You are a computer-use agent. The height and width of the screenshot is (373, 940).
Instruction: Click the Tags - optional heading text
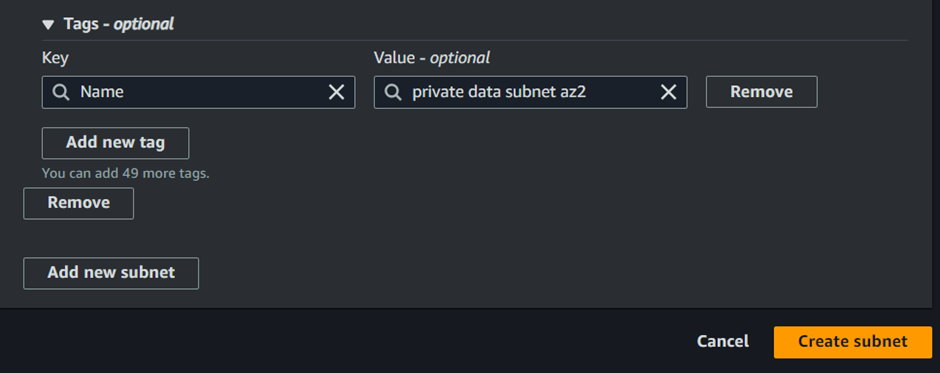119,24
